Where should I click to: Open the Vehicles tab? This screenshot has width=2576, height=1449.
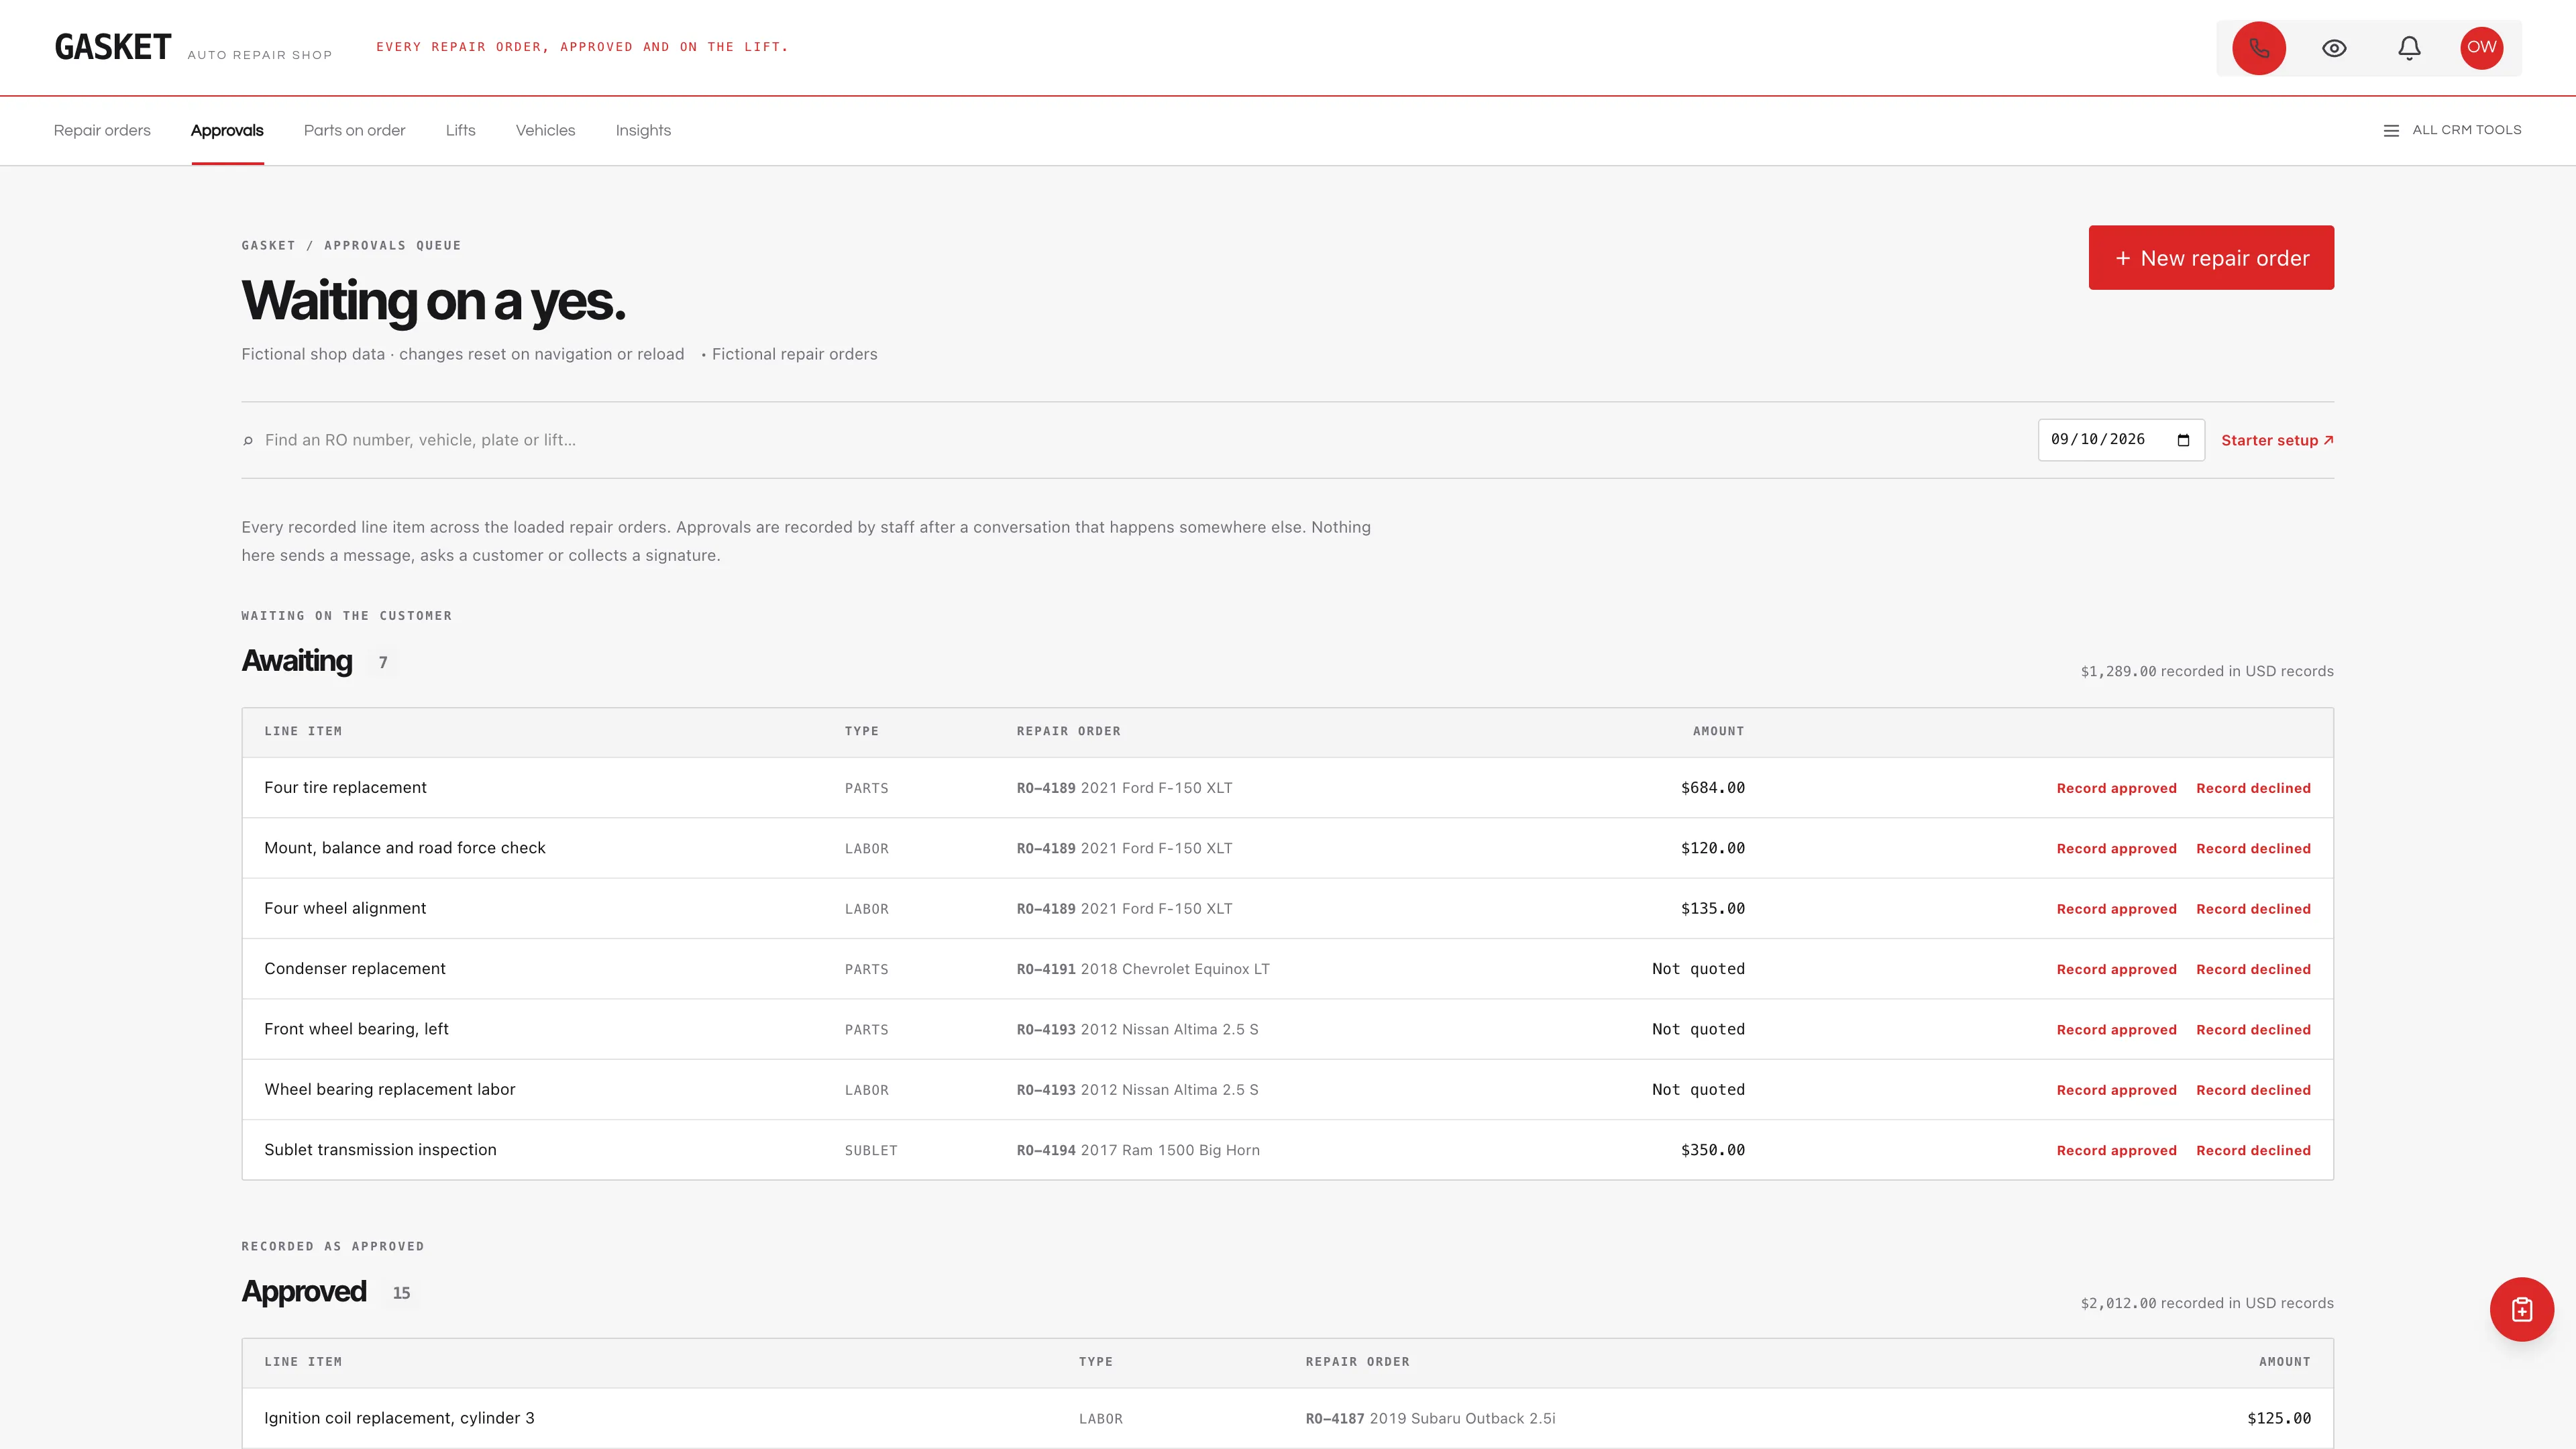pyautogui.click(x=545, y=130)
